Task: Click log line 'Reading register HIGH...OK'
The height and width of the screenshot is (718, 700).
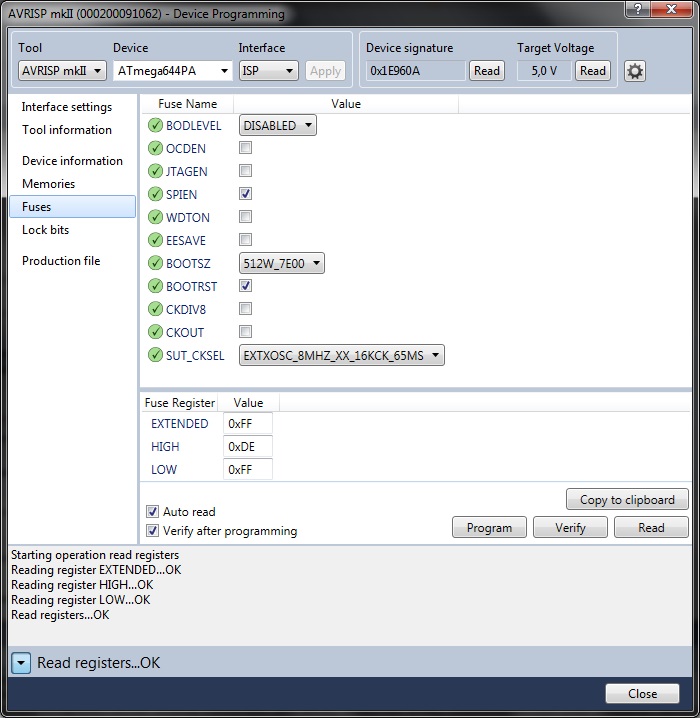Action: 82,585
